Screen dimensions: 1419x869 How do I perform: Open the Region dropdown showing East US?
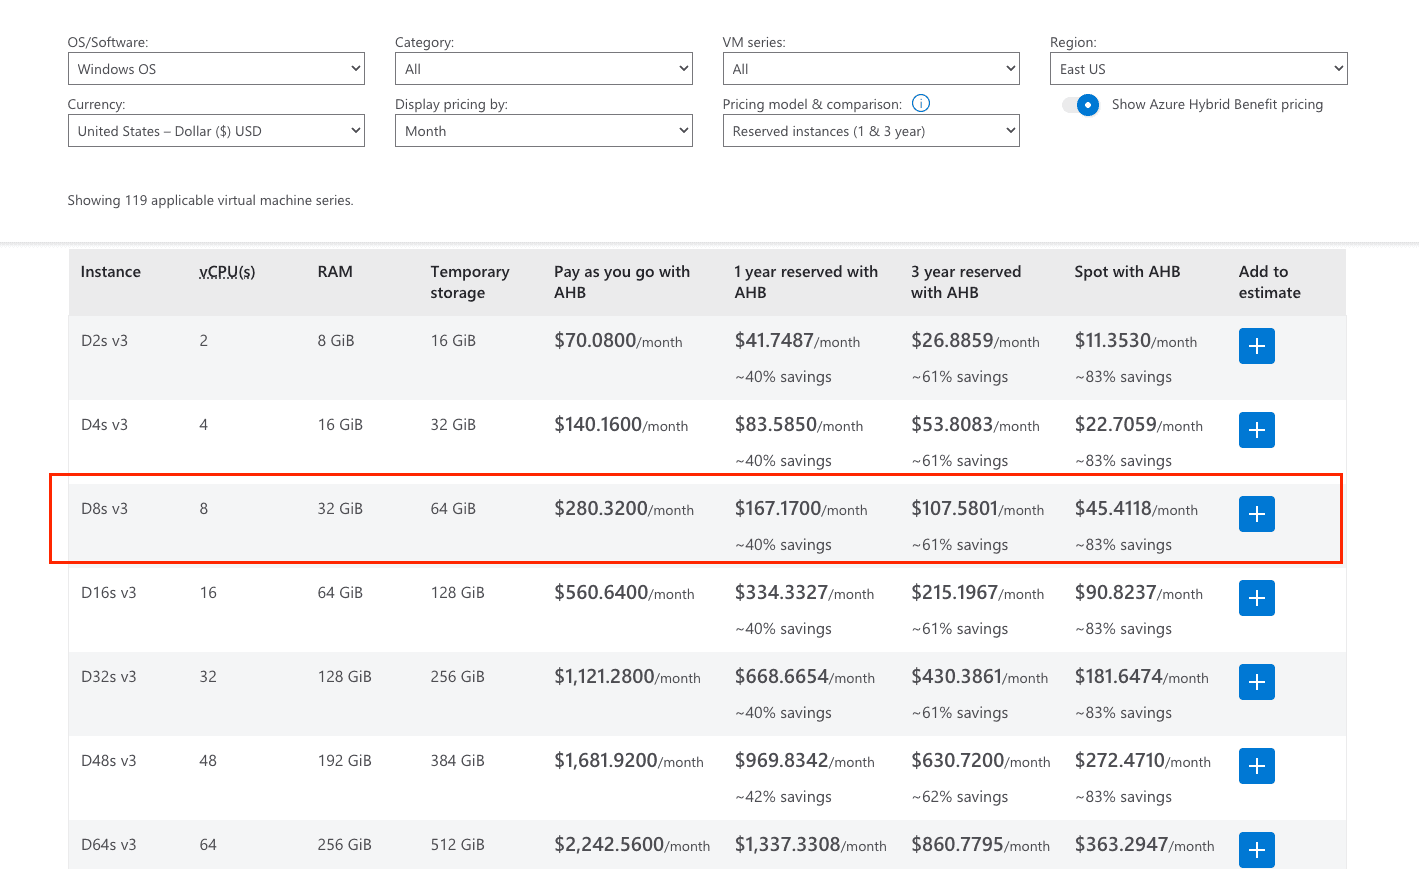(x=1199, y=69)
